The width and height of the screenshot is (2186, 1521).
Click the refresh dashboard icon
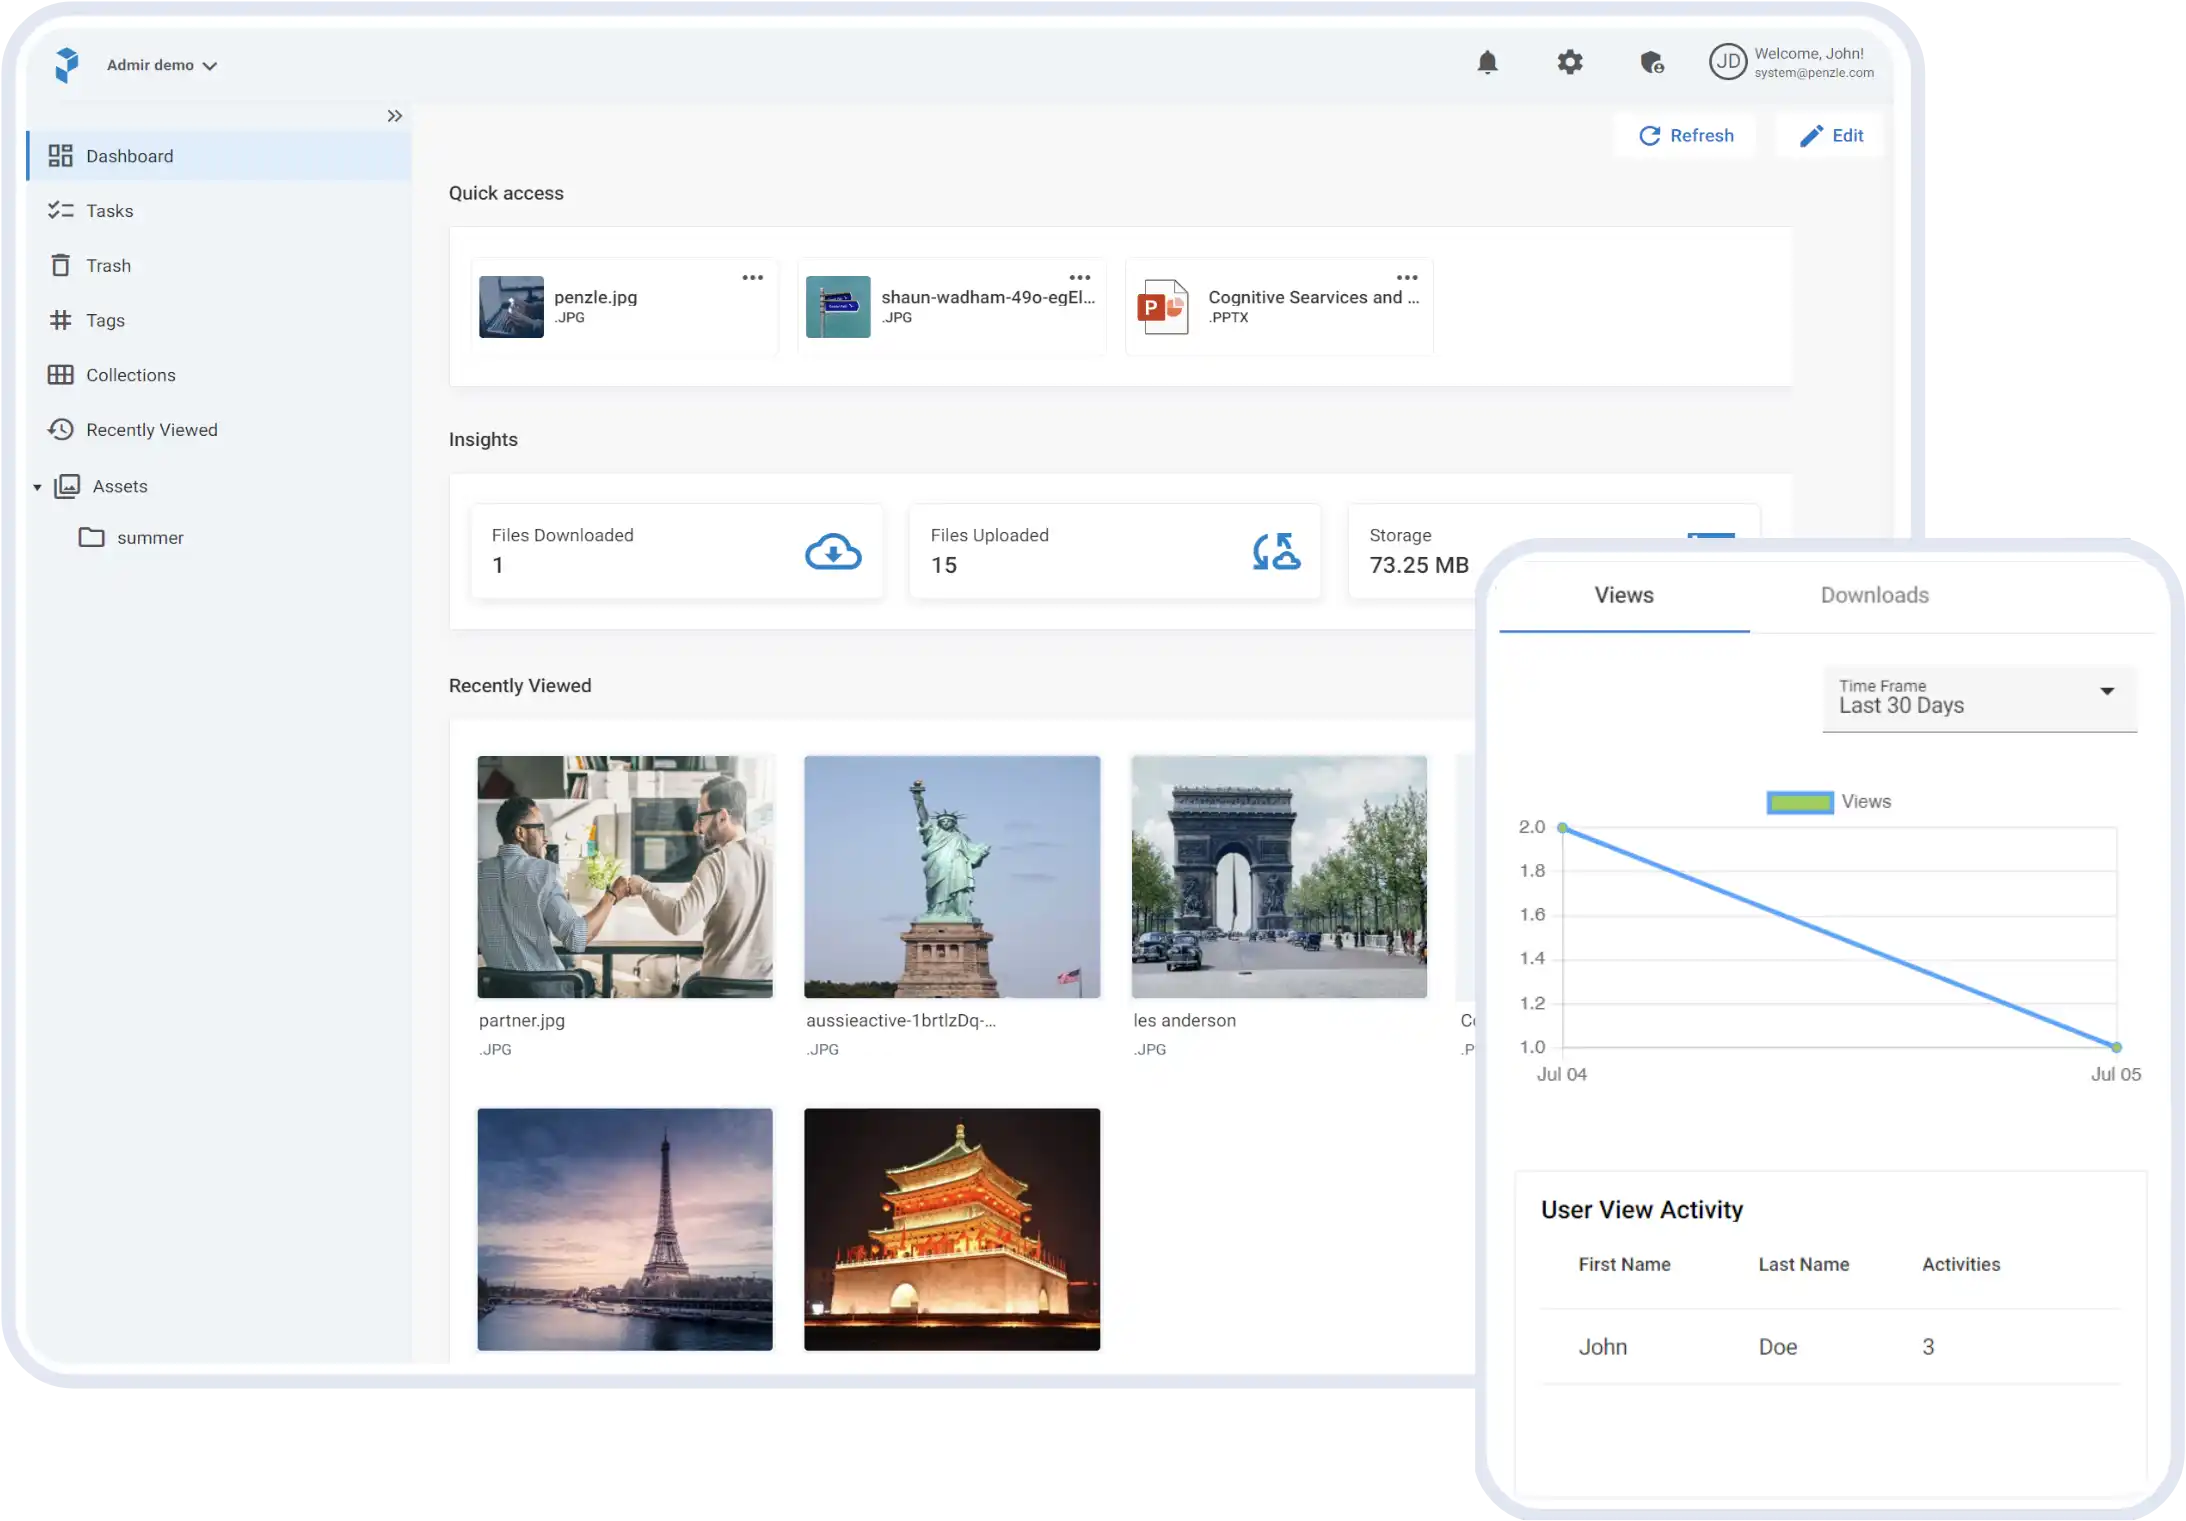(x=1648, y=134)
